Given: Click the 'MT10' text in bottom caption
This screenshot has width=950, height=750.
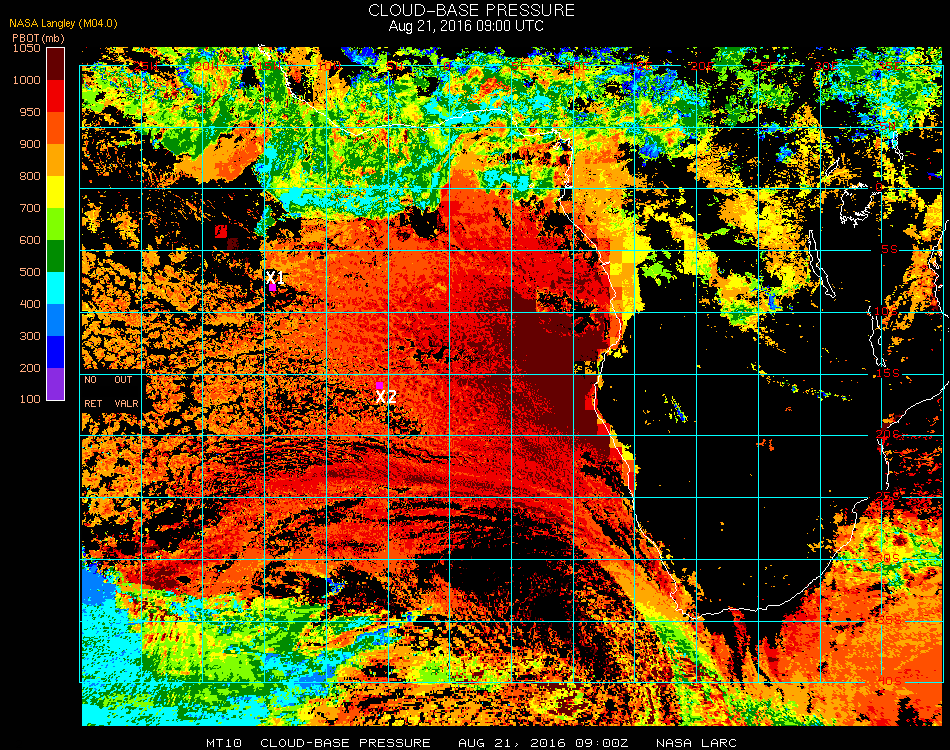Looking at the screenshot, I should coord(224,743).
